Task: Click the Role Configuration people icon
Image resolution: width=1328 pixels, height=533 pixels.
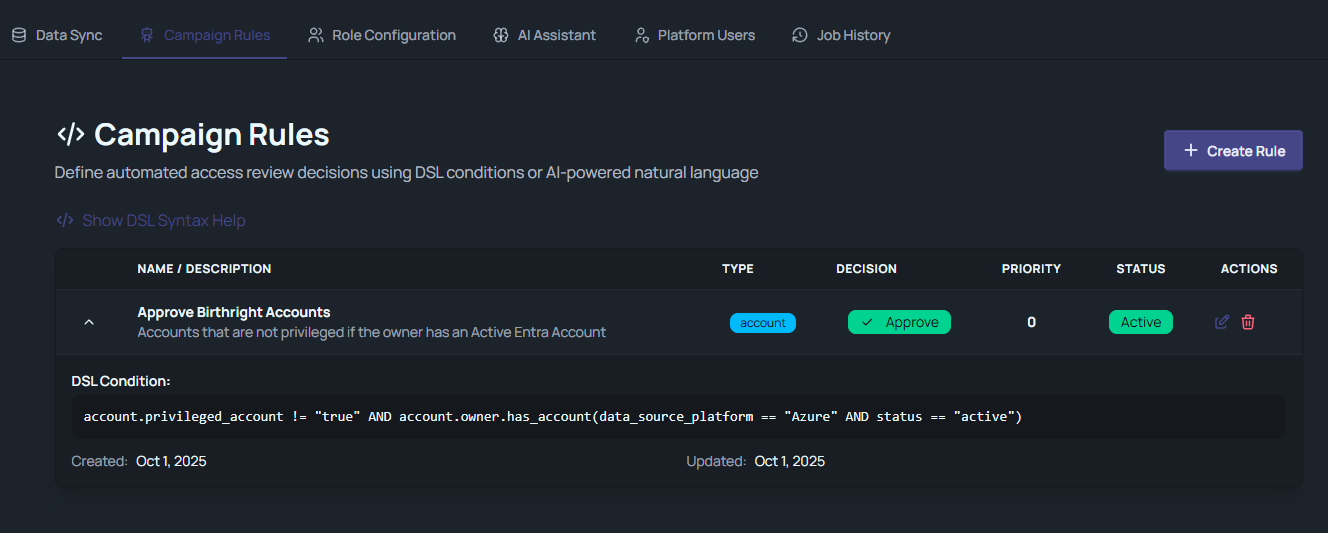Action: (x=316, y=35)
